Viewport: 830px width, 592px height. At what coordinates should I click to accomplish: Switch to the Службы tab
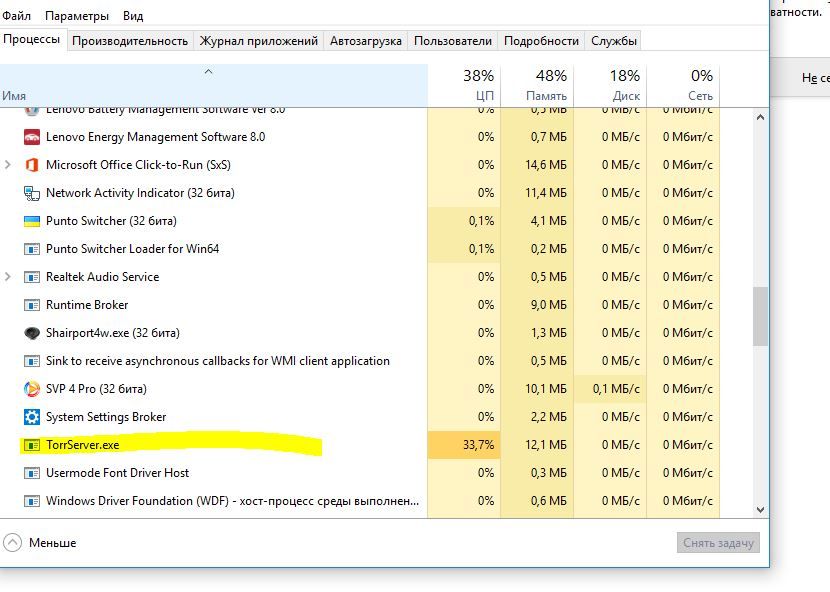click(x=614, y=41)
